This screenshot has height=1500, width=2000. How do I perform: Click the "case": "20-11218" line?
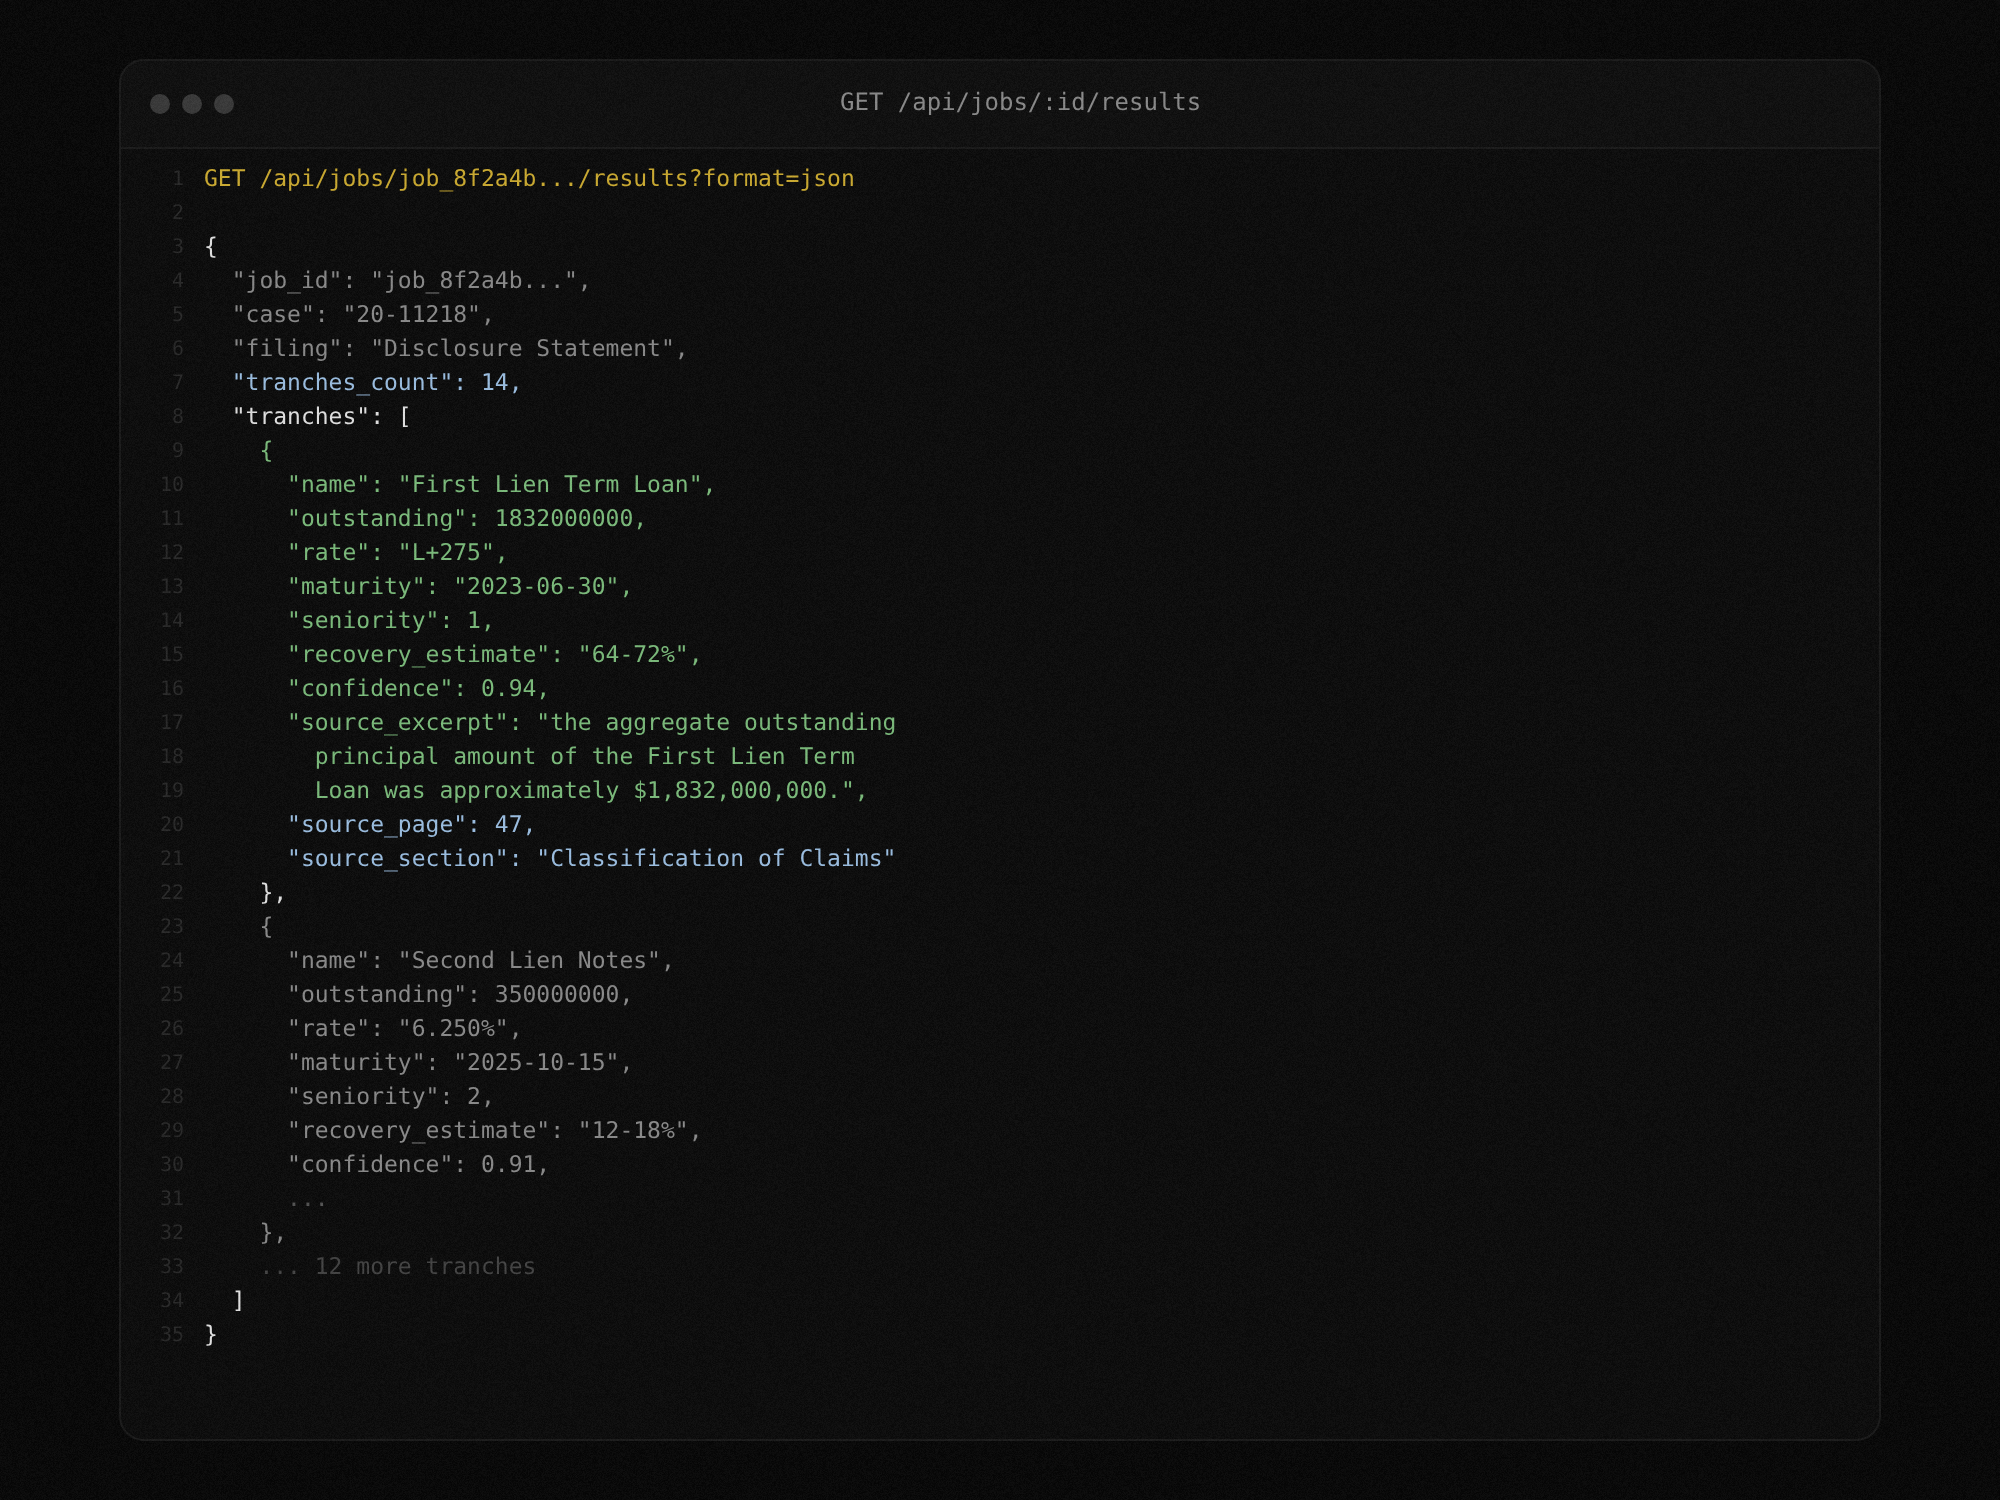pos(363,314)
